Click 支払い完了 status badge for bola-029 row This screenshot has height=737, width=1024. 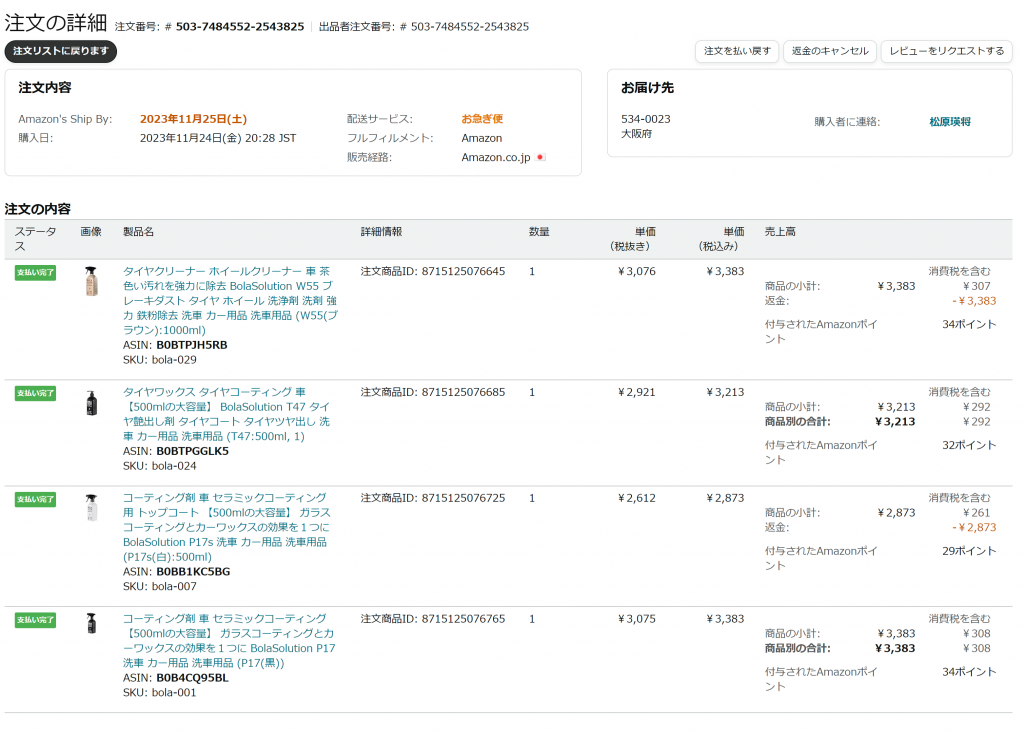pyautogui.click(x=35, y=273)
